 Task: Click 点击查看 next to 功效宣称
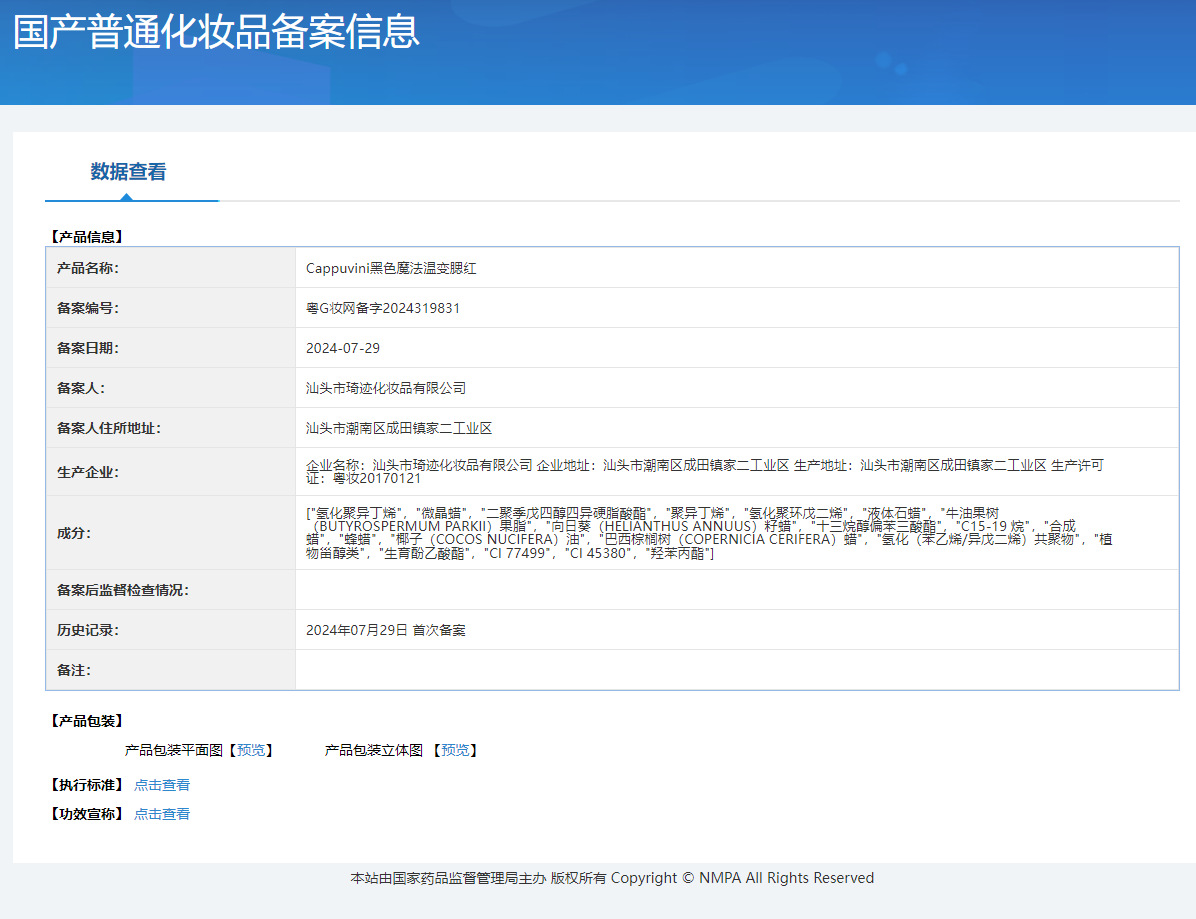click(162, 814)
